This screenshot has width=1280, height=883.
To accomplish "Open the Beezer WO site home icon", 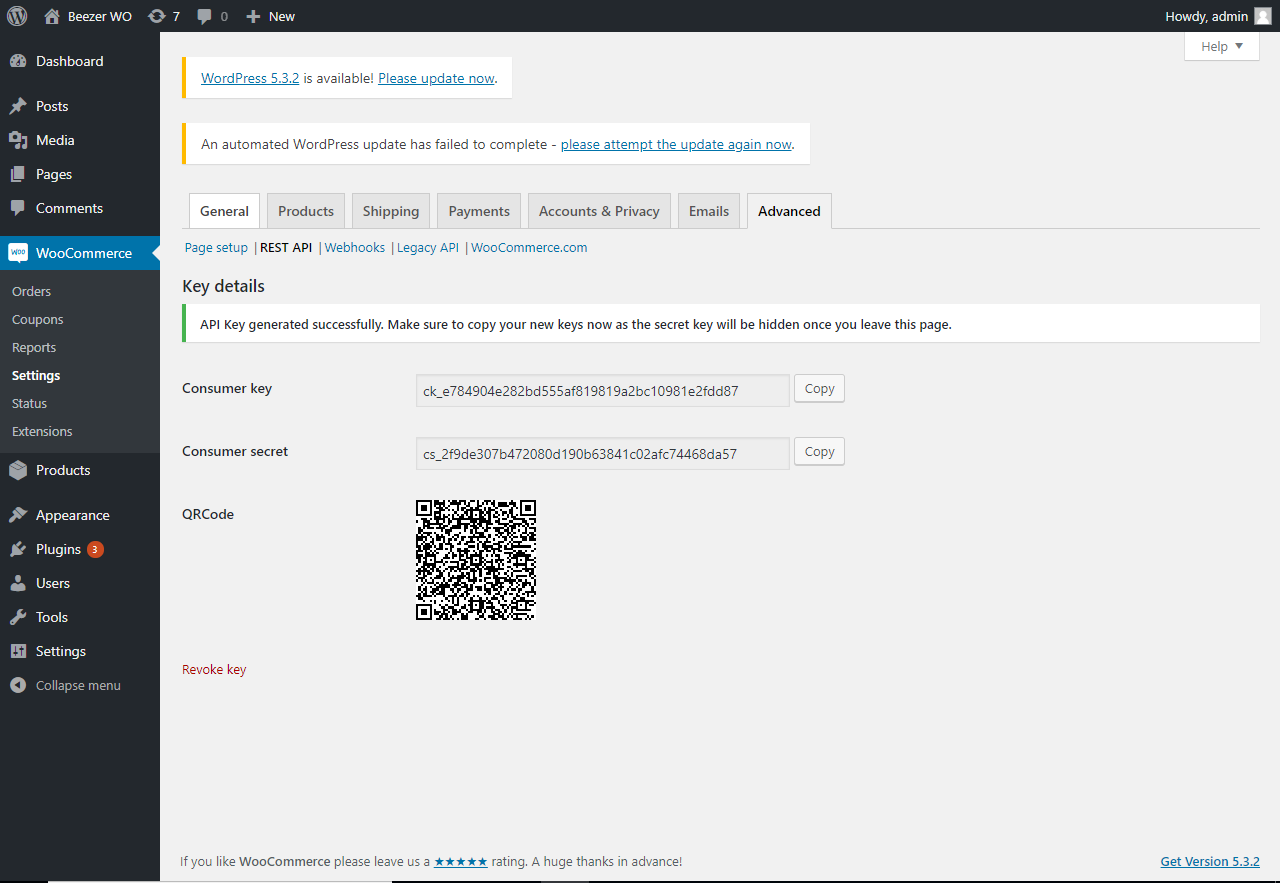I will (x=52, y=16).
